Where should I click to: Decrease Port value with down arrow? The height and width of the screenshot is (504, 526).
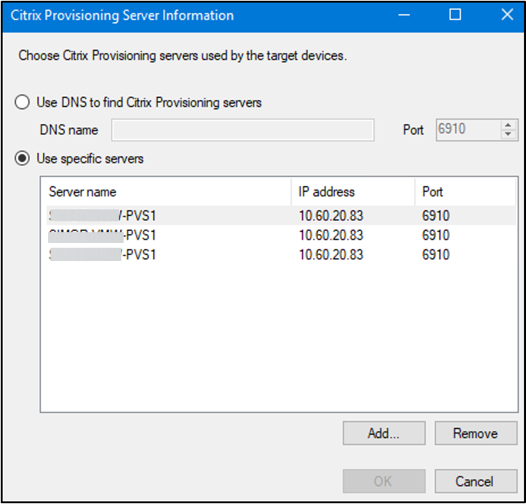tap(508, 134)
